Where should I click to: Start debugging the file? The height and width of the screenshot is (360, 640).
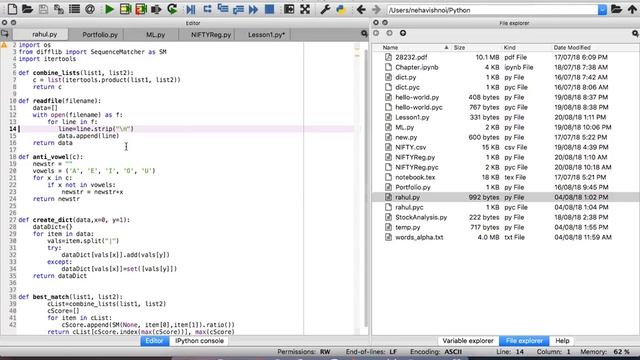[191, 9]
